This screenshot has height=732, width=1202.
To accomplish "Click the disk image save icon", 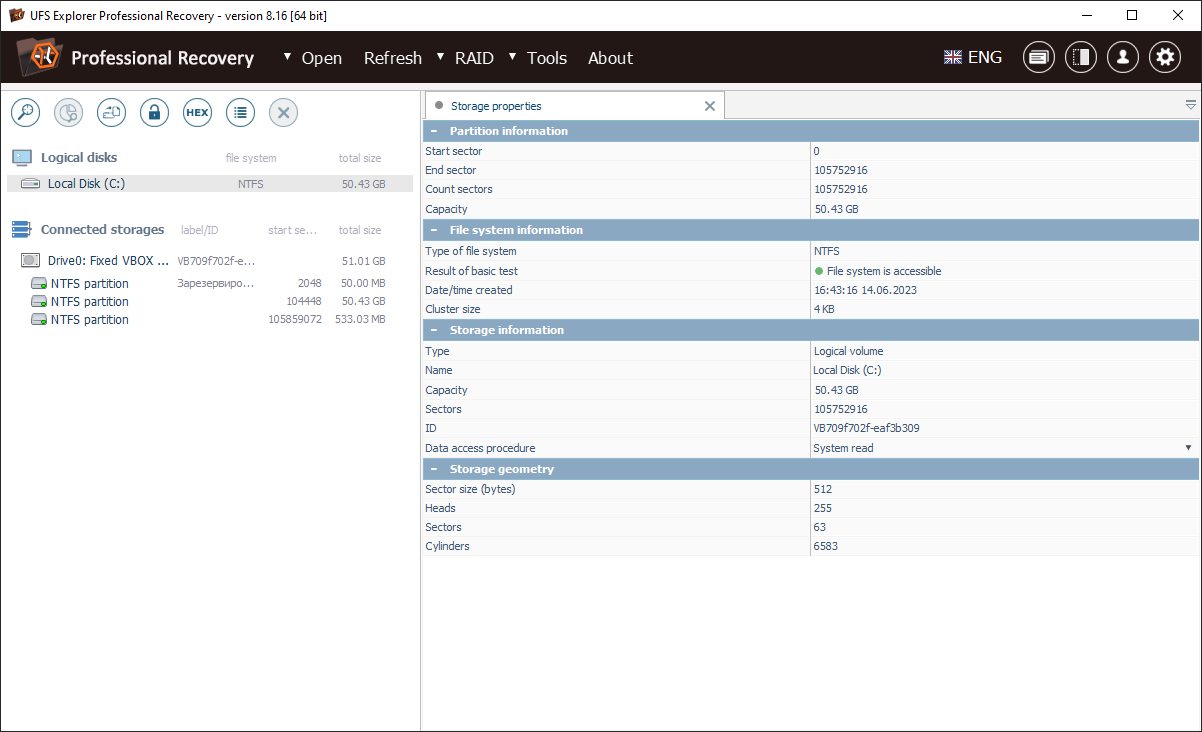I will (x=111, y=113).
